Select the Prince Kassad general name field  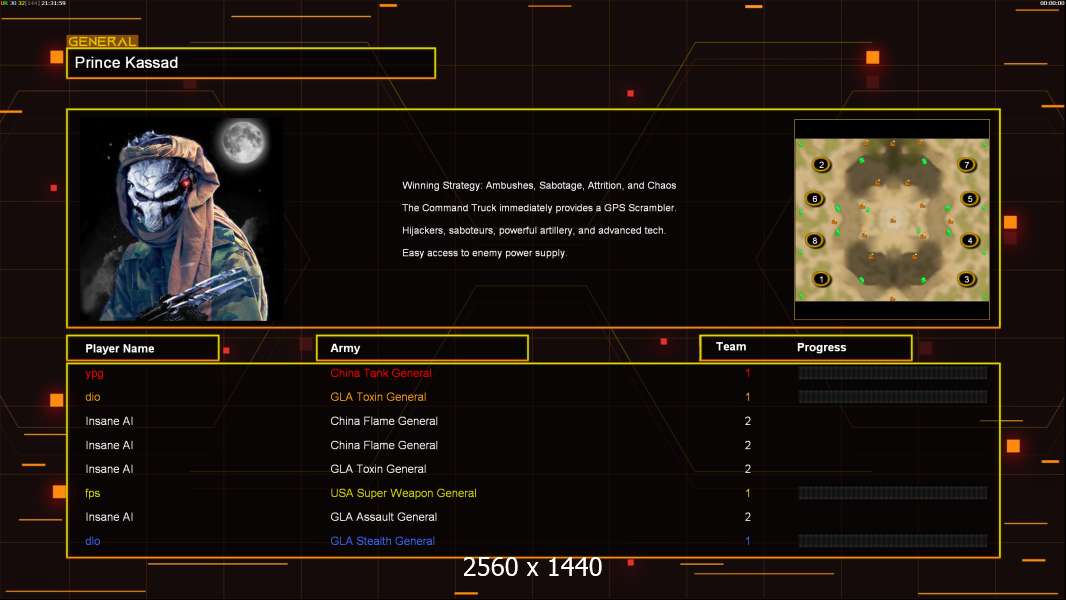click(251, 63)
